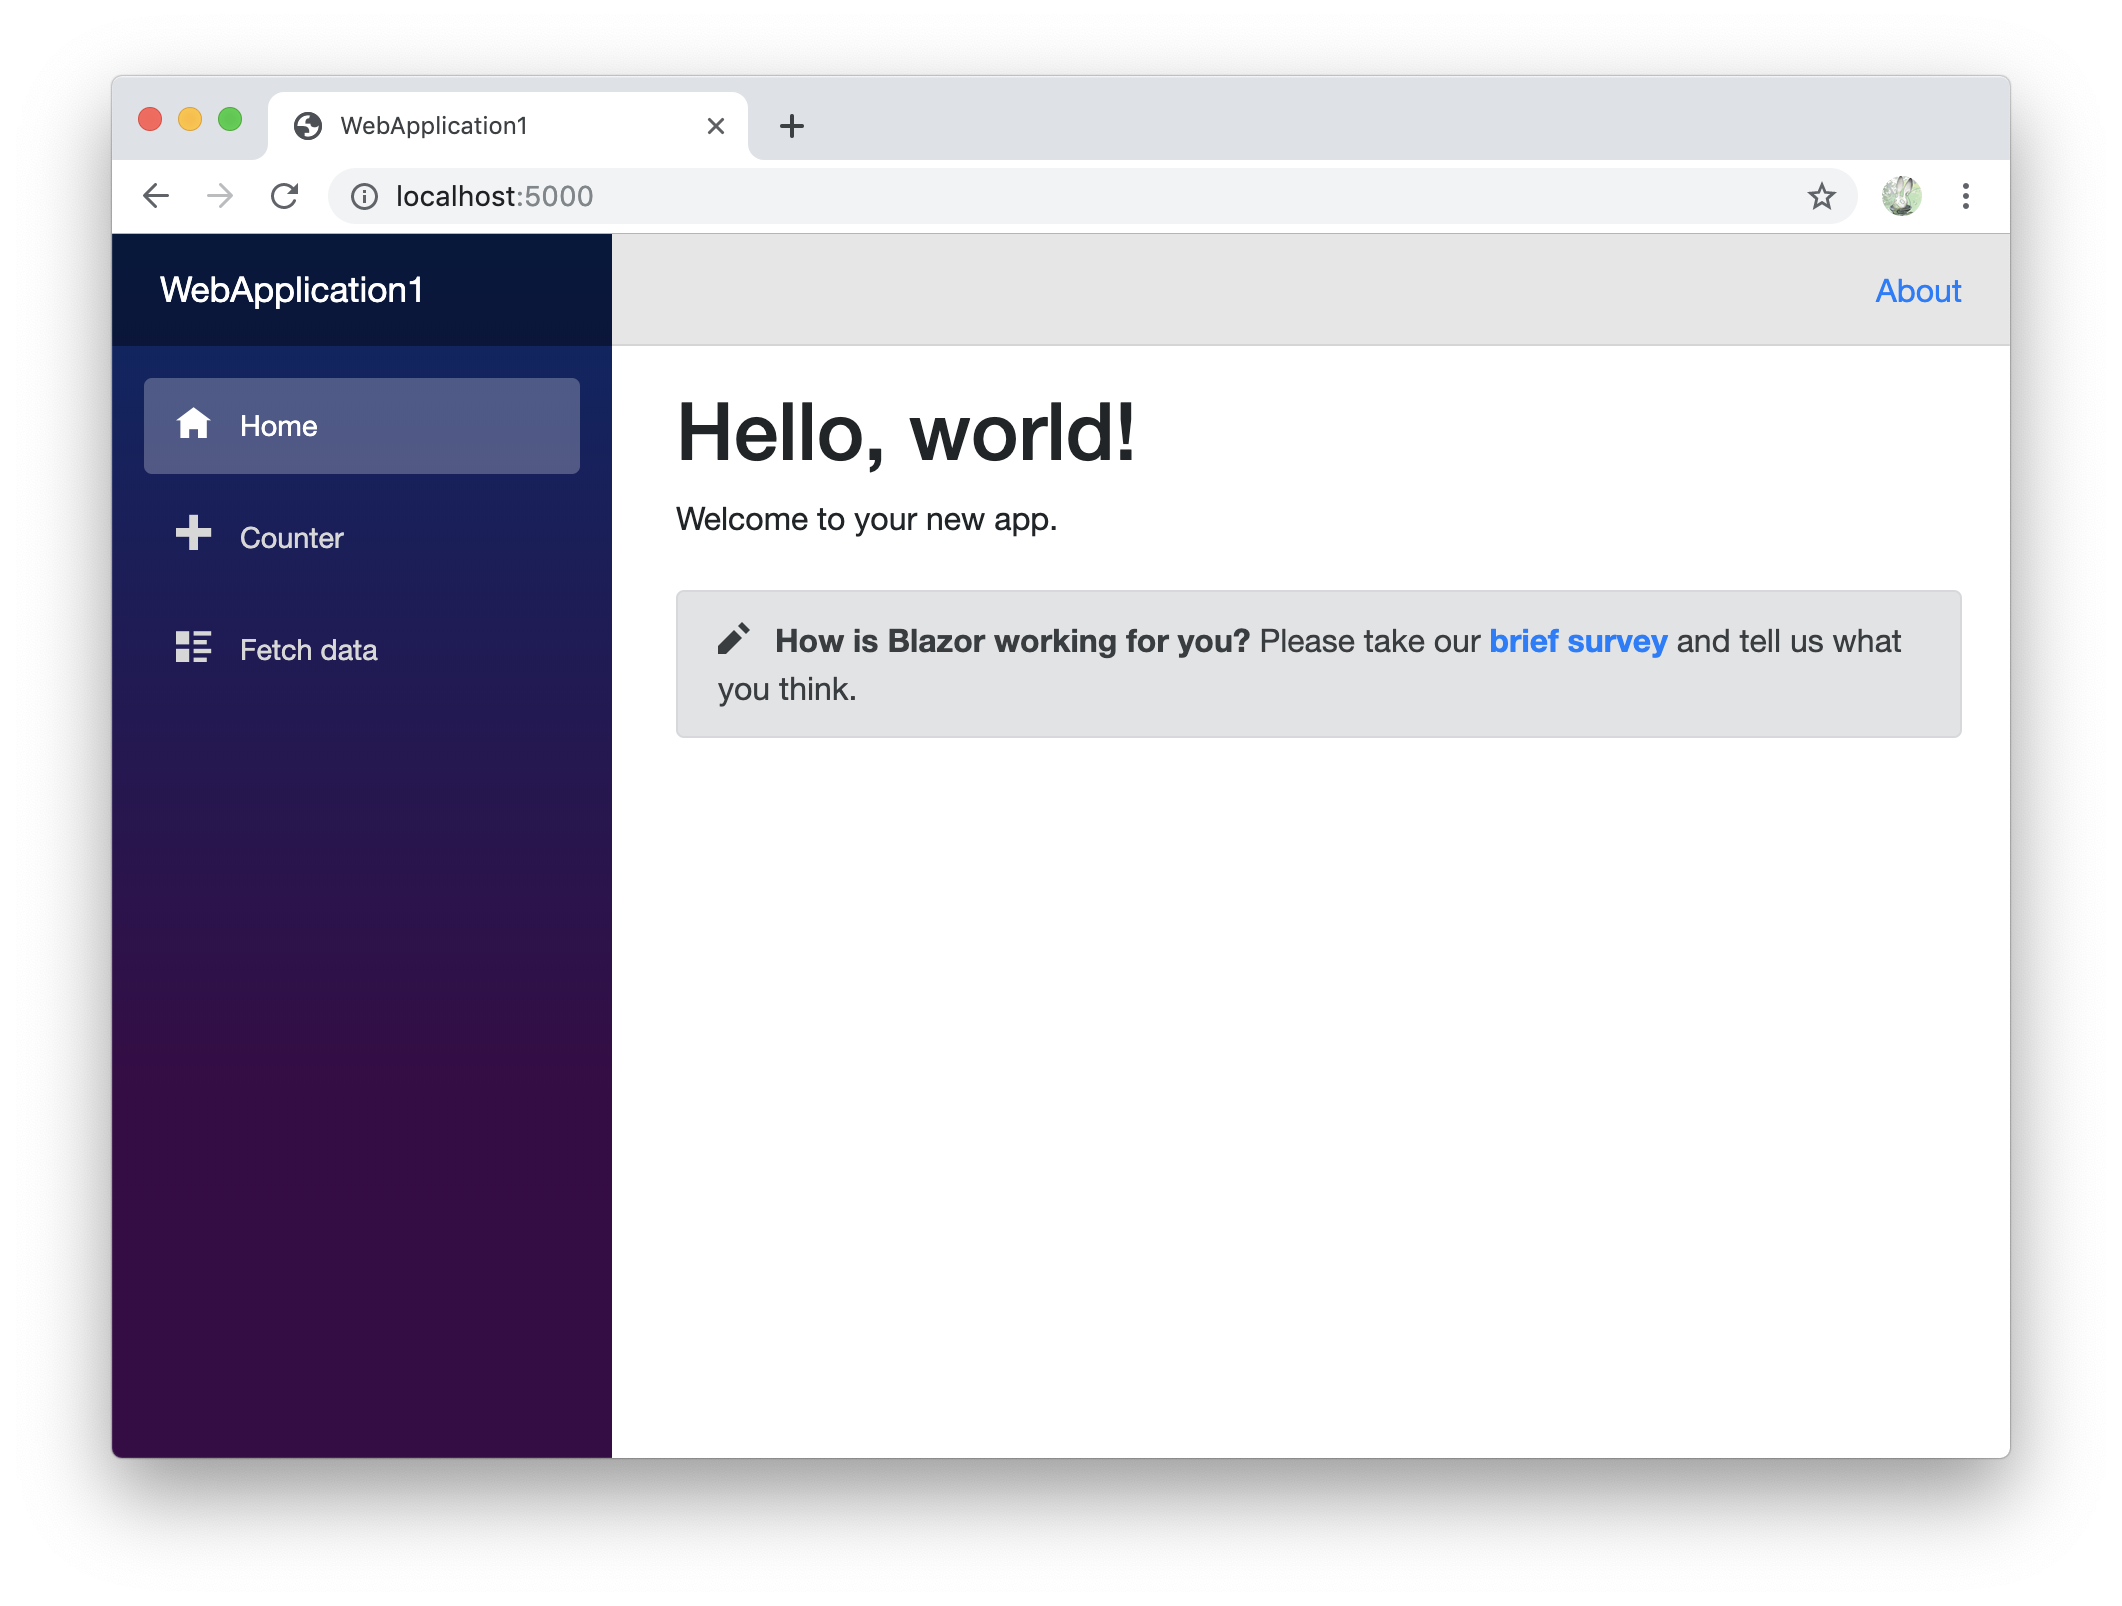Click the reload page icon

pyautogui.click(x=285, y=196)
